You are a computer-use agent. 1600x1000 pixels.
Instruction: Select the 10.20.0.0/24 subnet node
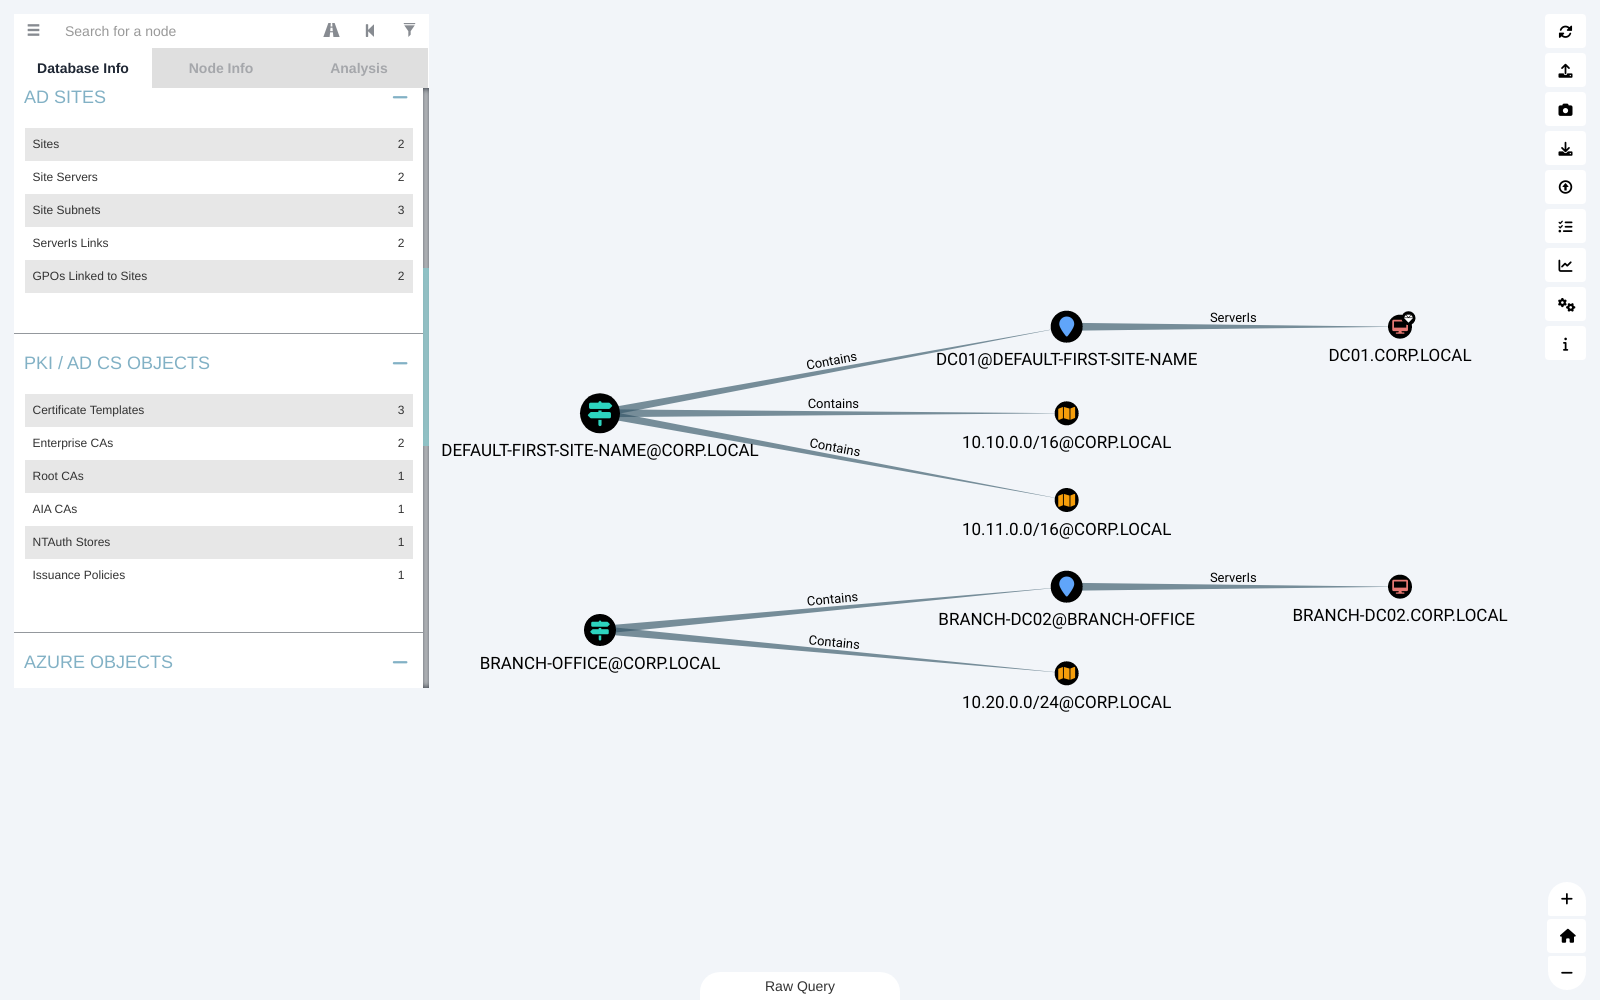[x=1067, y=673]
